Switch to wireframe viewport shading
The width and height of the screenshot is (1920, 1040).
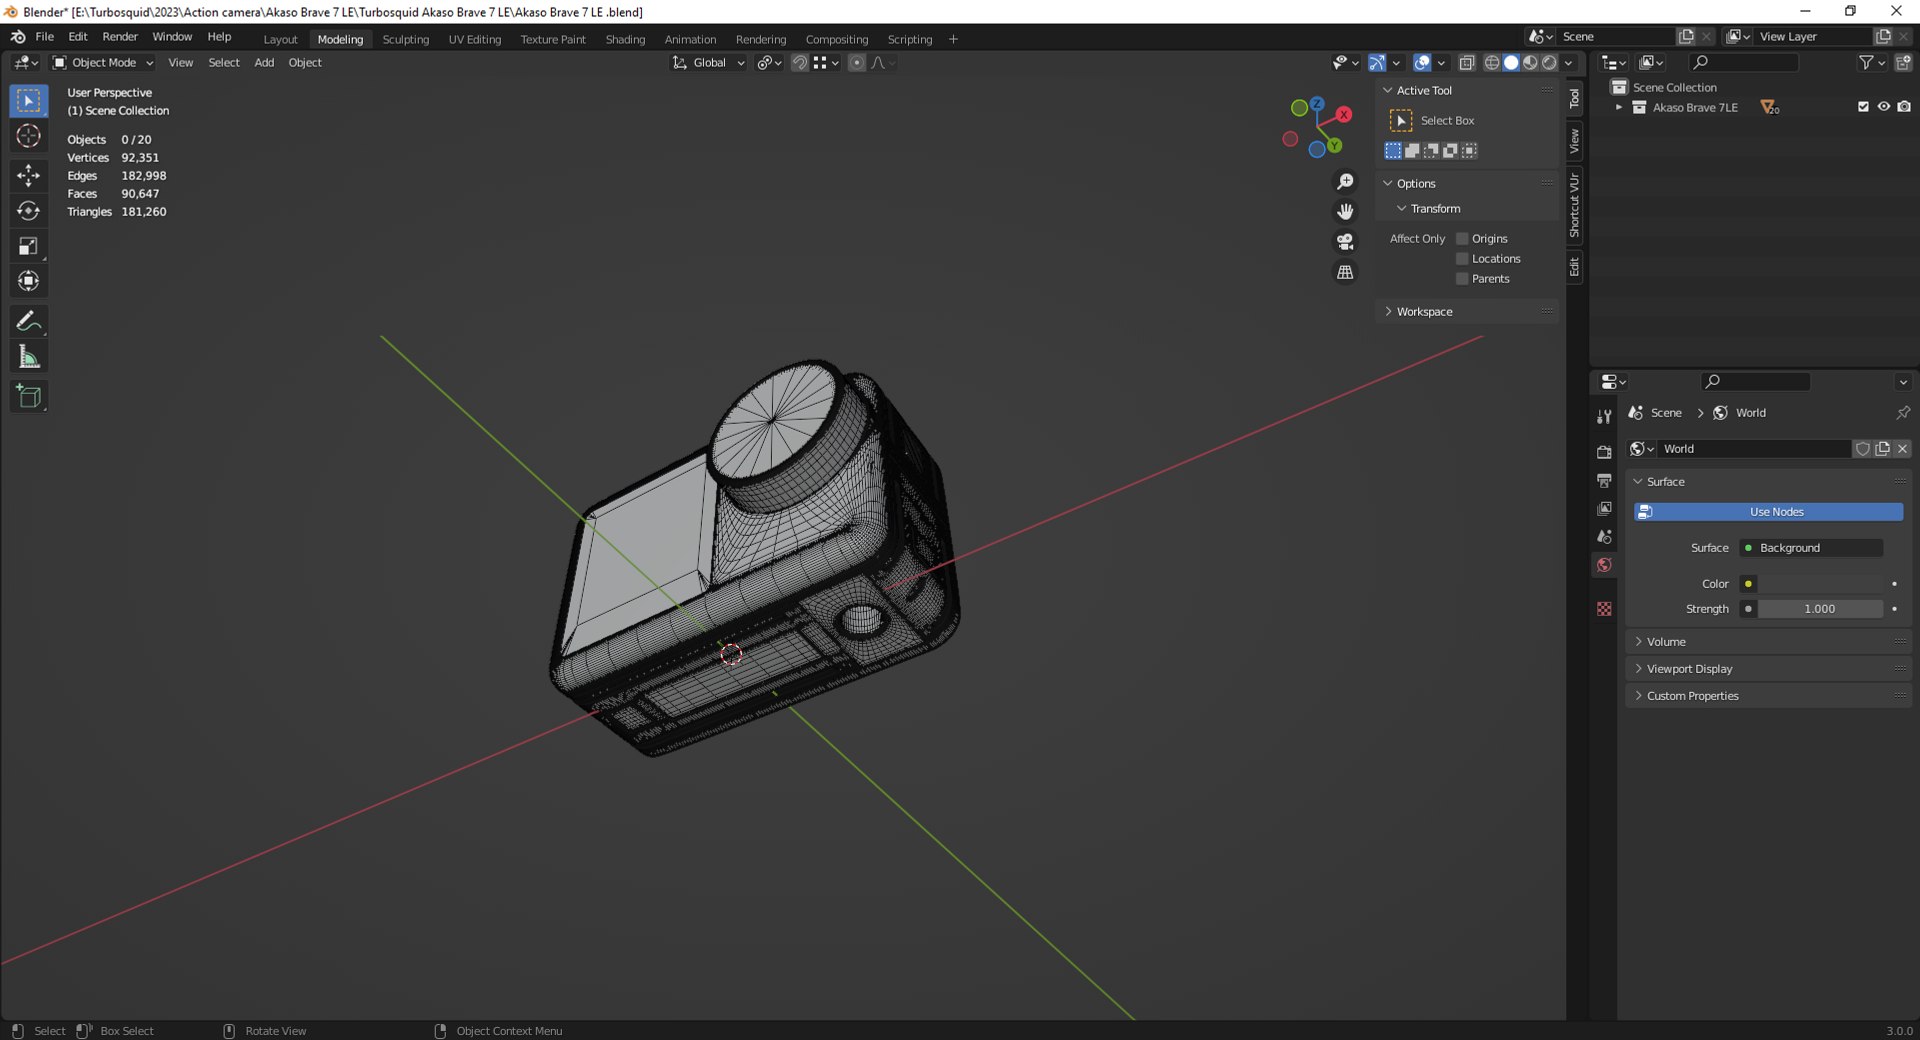click(1491, 63)
